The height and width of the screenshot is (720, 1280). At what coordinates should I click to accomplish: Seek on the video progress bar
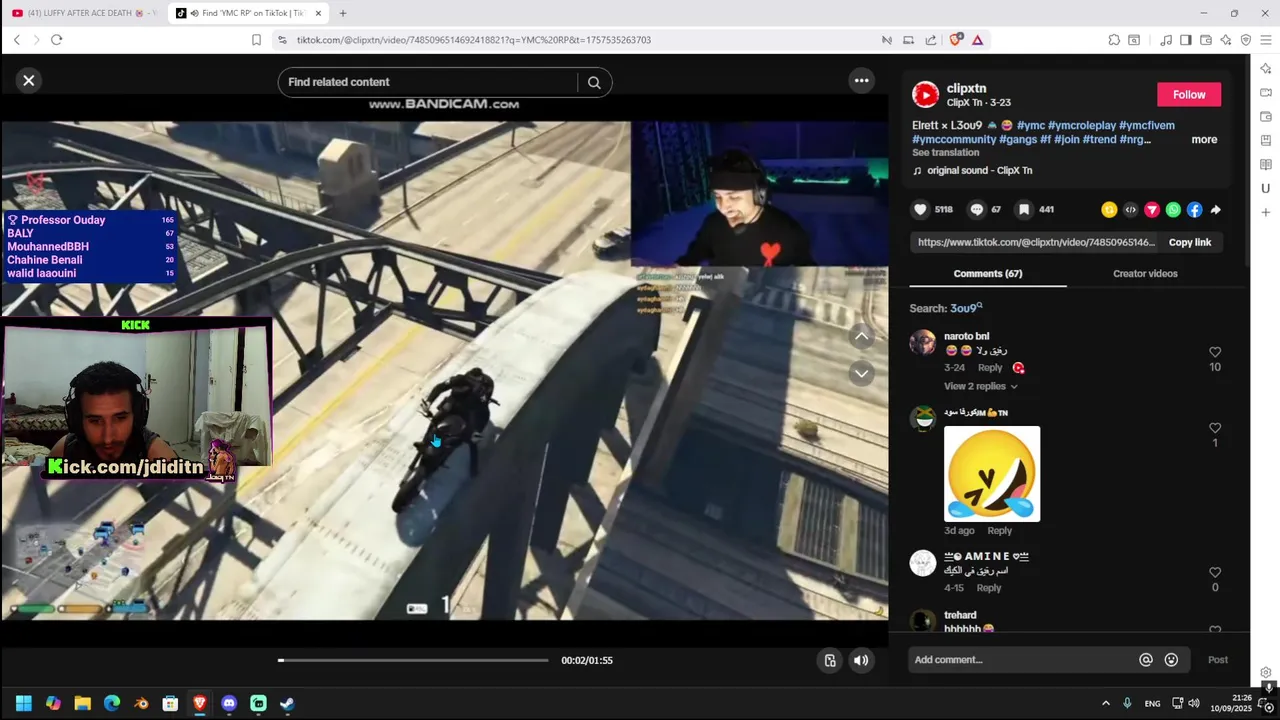(414, 661)
